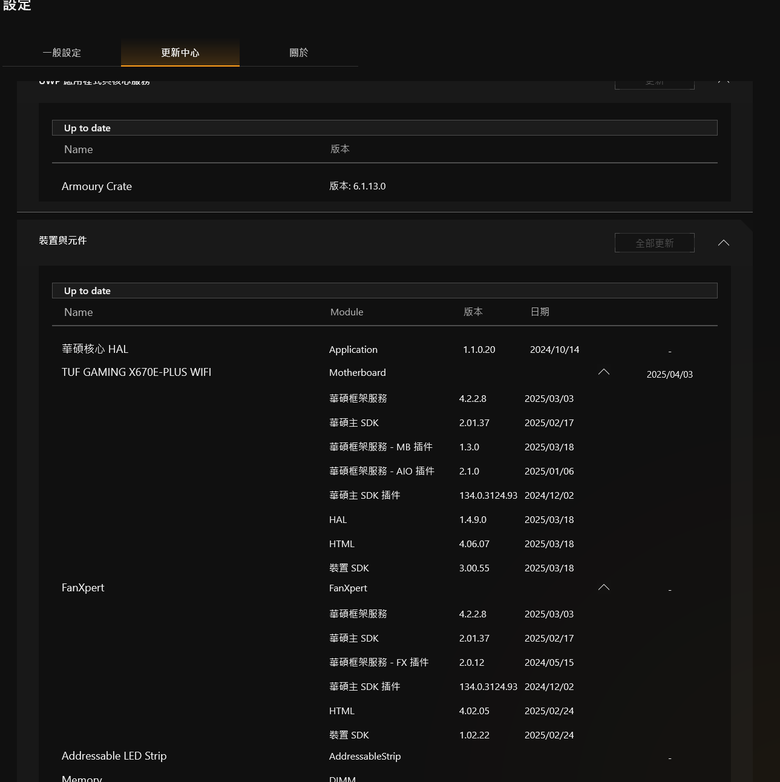Viewport: 780px width, 782px height.
Task: Click version 2.0.12 of FX 插件
Action: pyautogui.click(x=472, y=663)
